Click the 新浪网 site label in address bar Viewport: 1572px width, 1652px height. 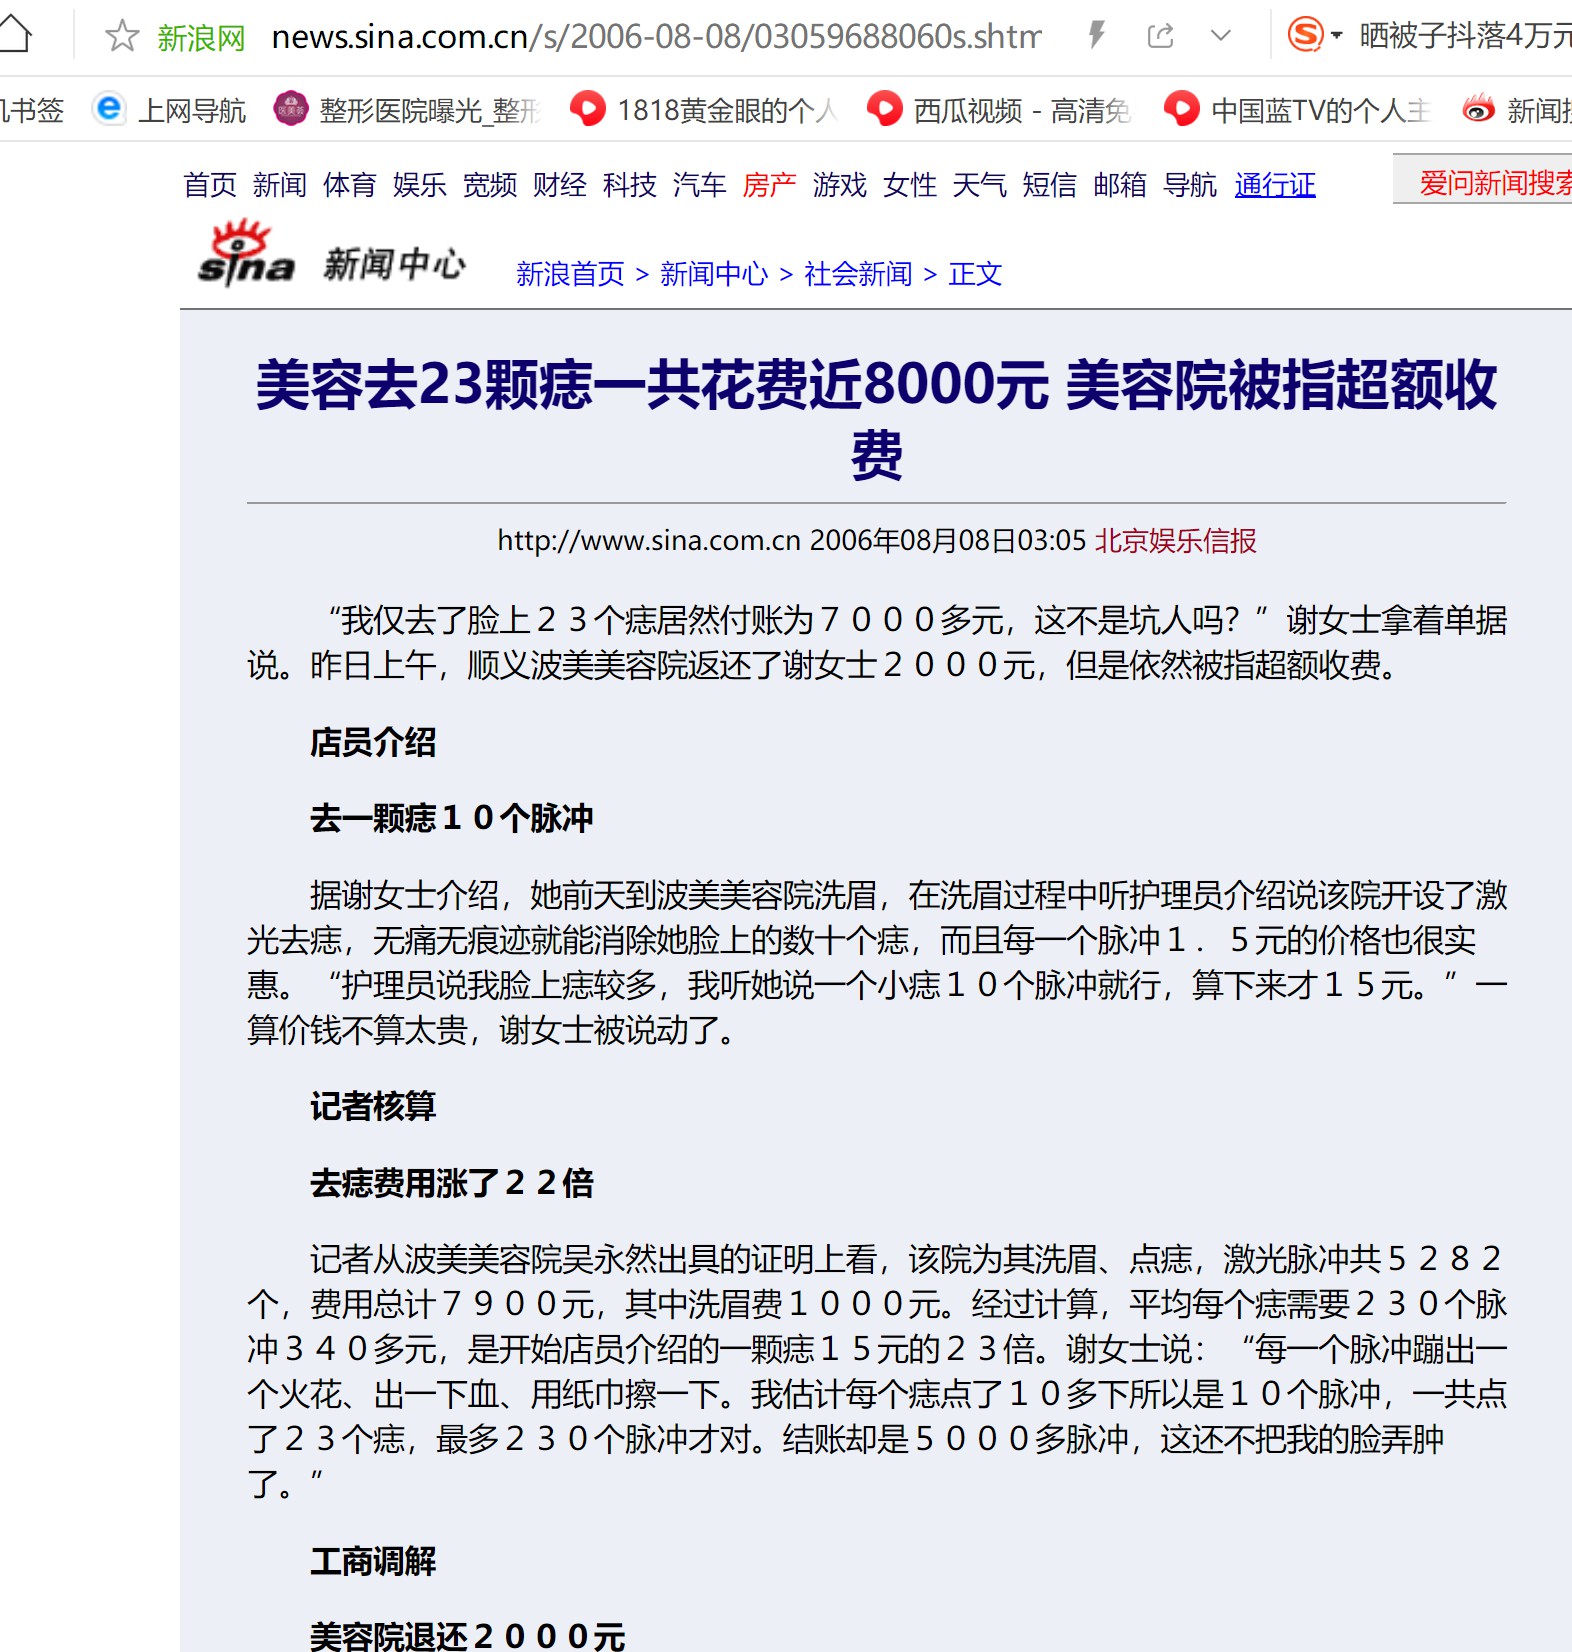click(201, 38)
